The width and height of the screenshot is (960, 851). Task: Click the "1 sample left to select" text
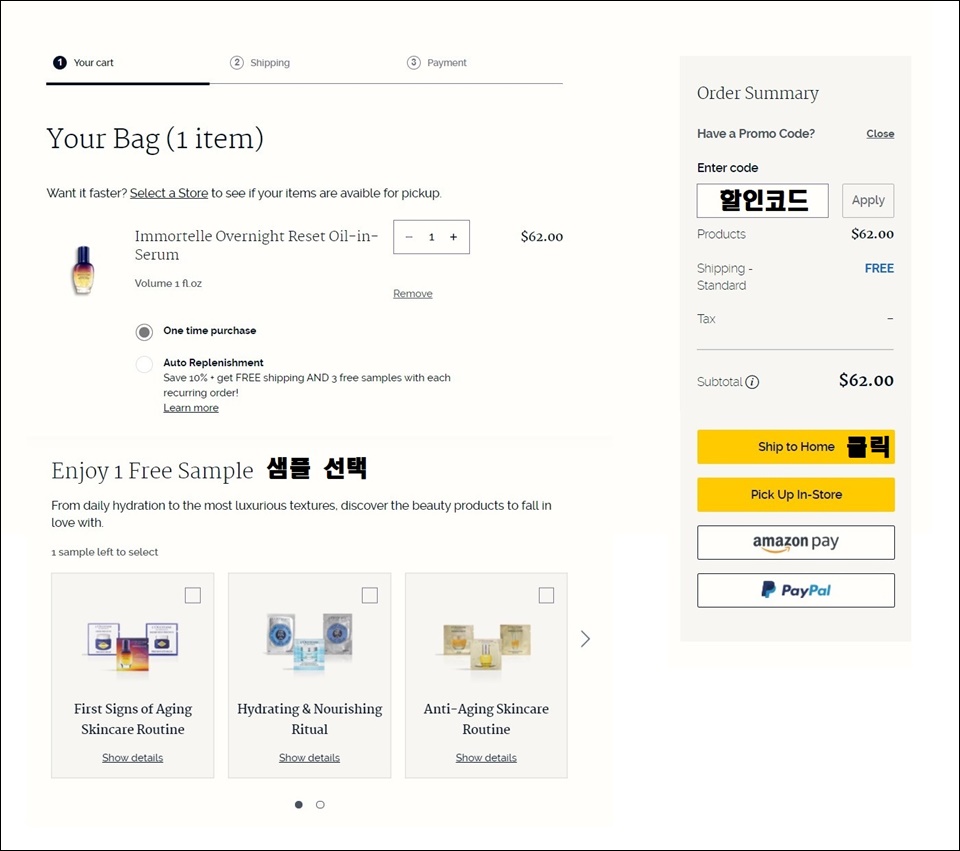point(105,552)
